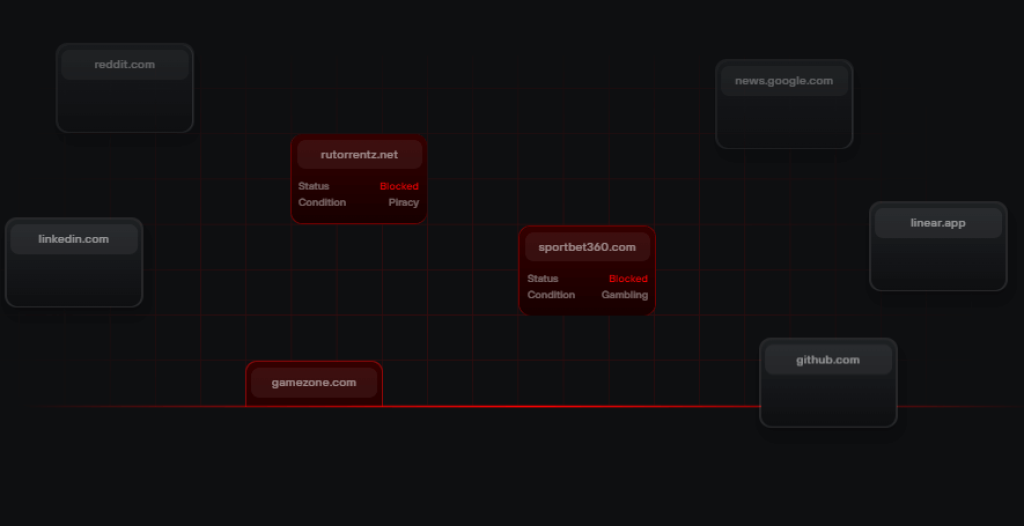Viewport: 1024px width, 526px height.
Task: Click empty body of linear.app card
Action: [937, 264]
